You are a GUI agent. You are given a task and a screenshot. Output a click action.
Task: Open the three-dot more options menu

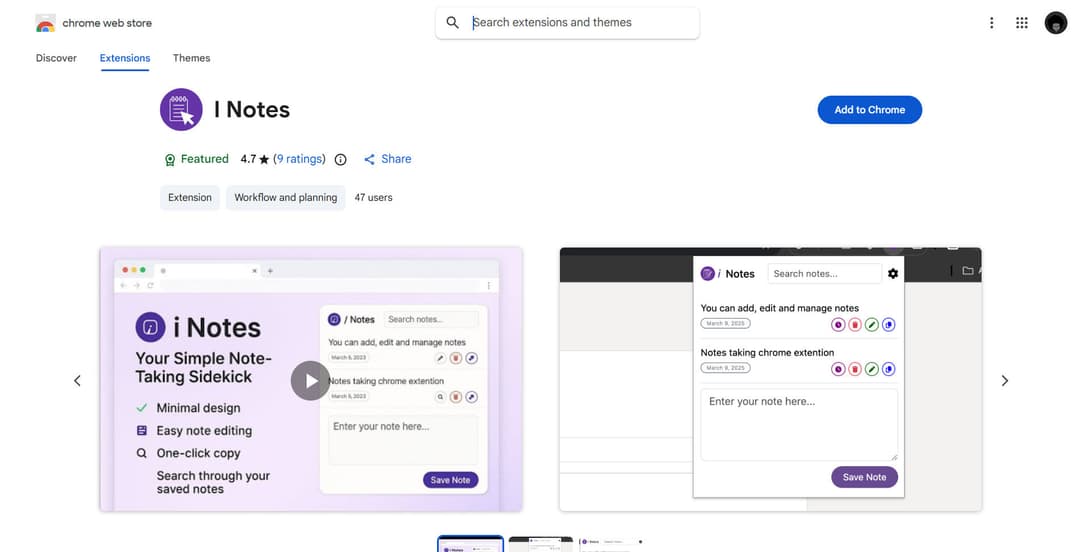point(991,23)
